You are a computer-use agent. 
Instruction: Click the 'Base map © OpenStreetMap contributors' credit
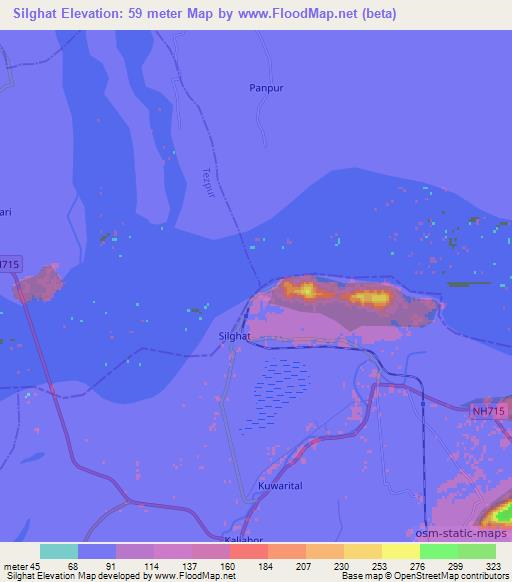[x=425, y=576]
